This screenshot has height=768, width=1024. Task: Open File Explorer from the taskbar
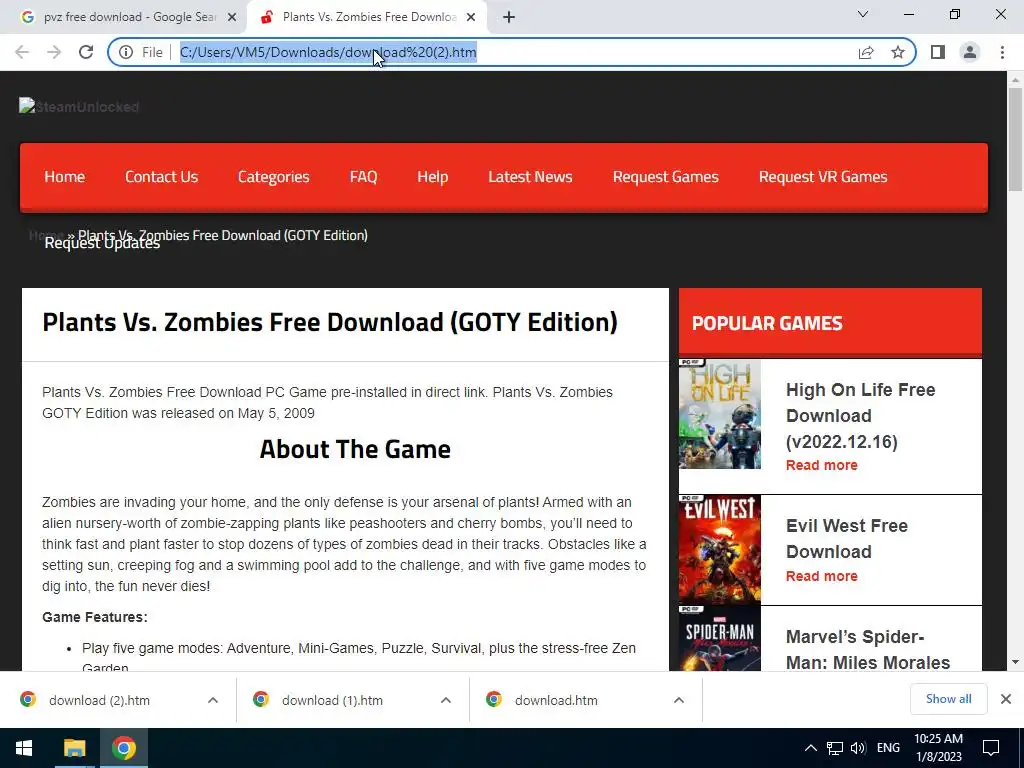[x=74, y=748]
